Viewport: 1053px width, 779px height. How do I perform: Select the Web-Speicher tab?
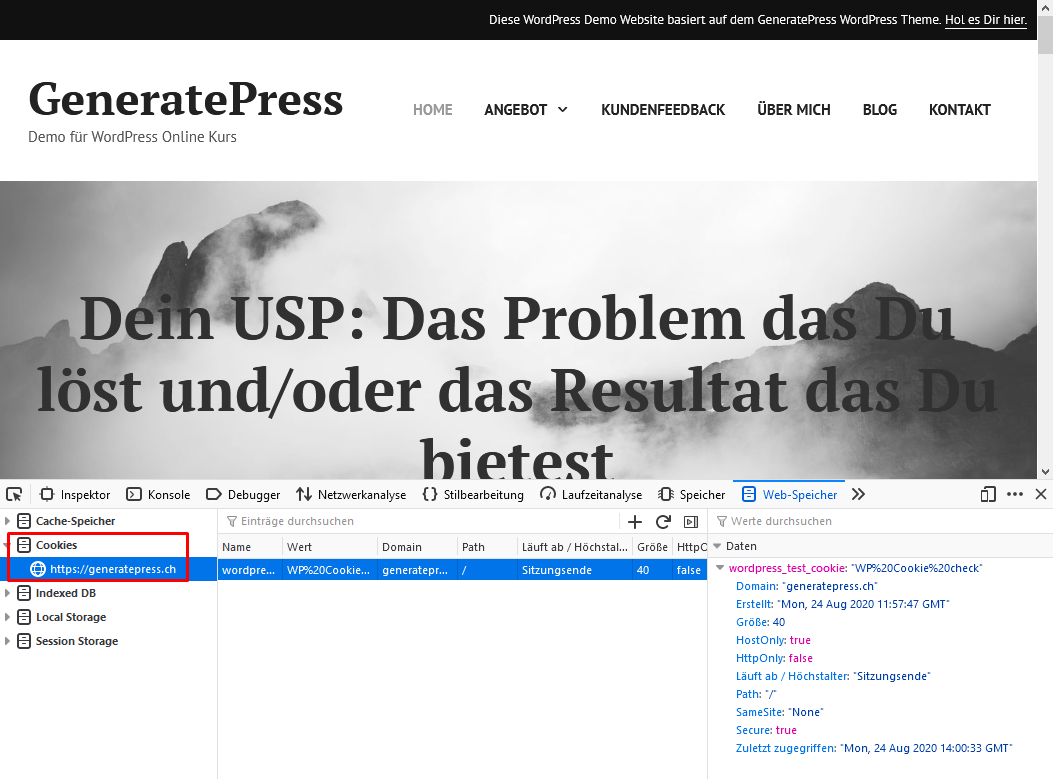(x=789, y=495)
